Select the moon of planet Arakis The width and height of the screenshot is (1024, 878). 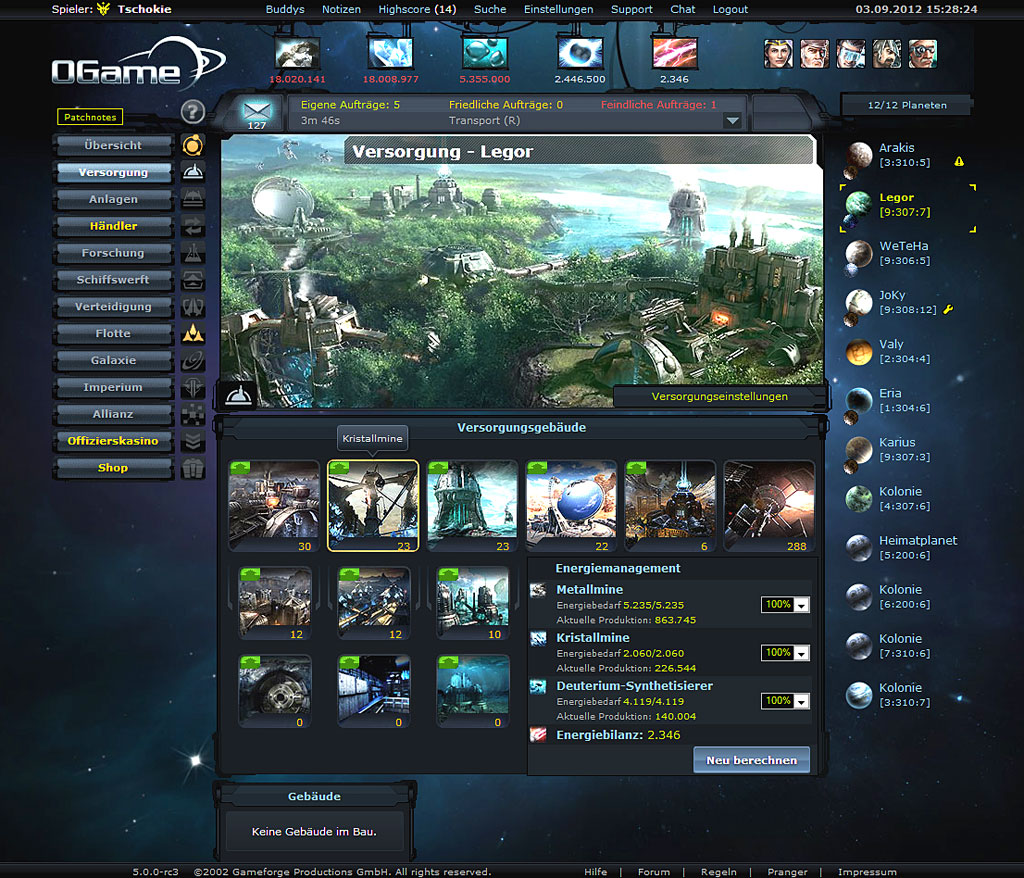tap(850, 172)
